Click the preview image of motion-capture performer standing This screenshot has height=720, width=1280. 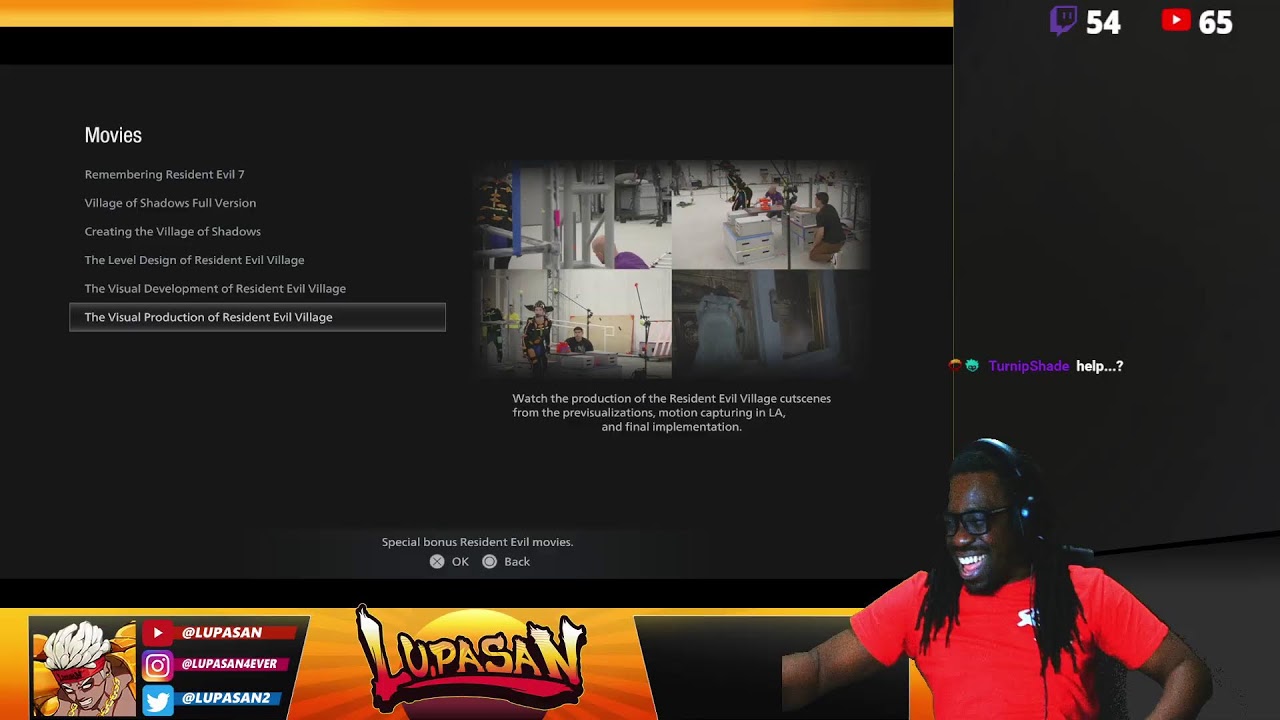click(x=573, y=324)
